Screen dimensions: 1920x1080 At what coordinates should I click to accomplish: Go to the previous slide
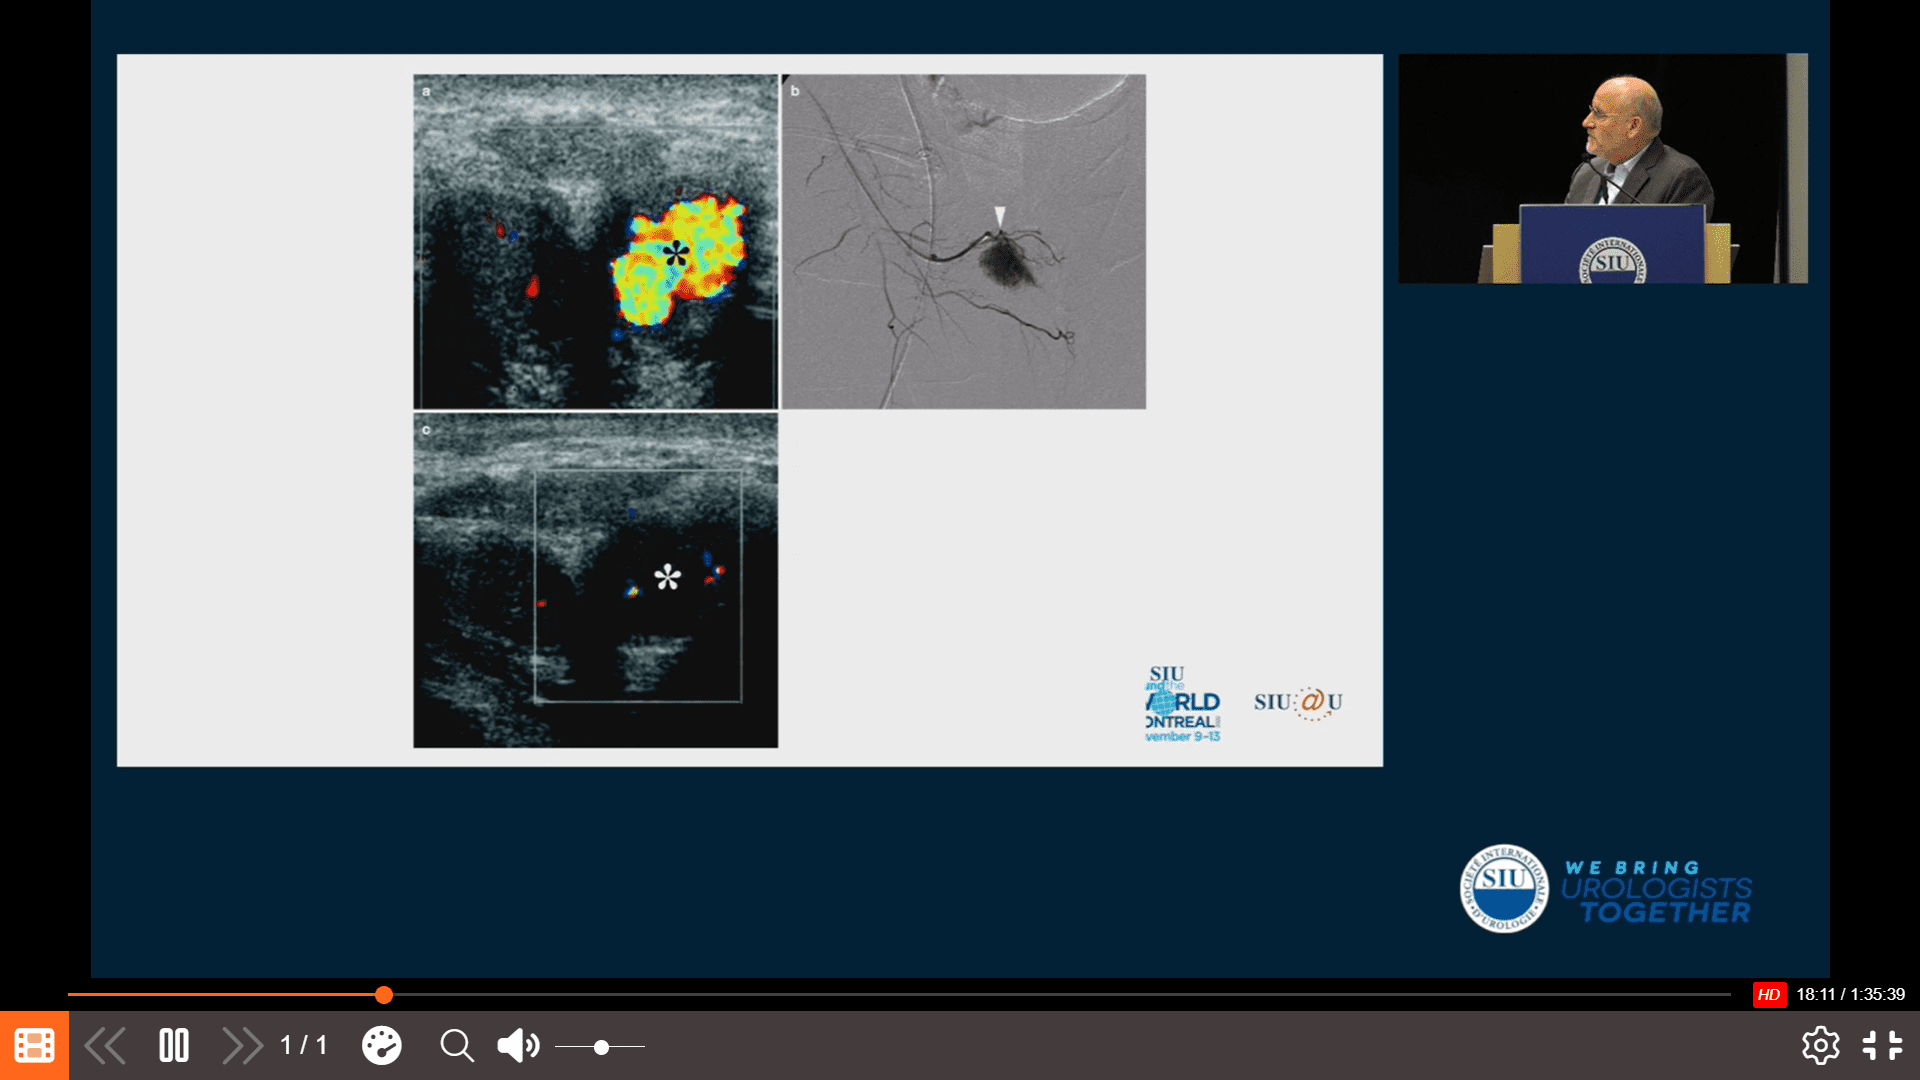[105, 1046]
